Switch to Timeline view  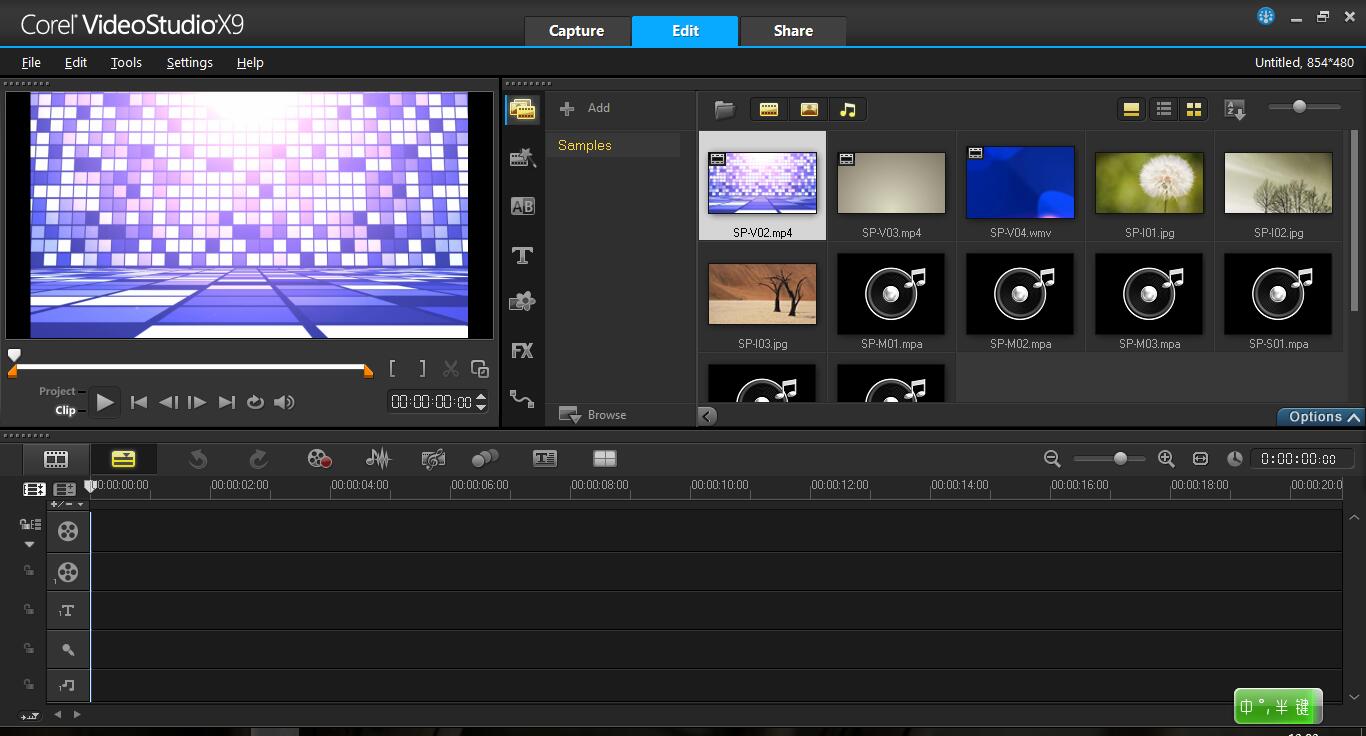[123, 459]
